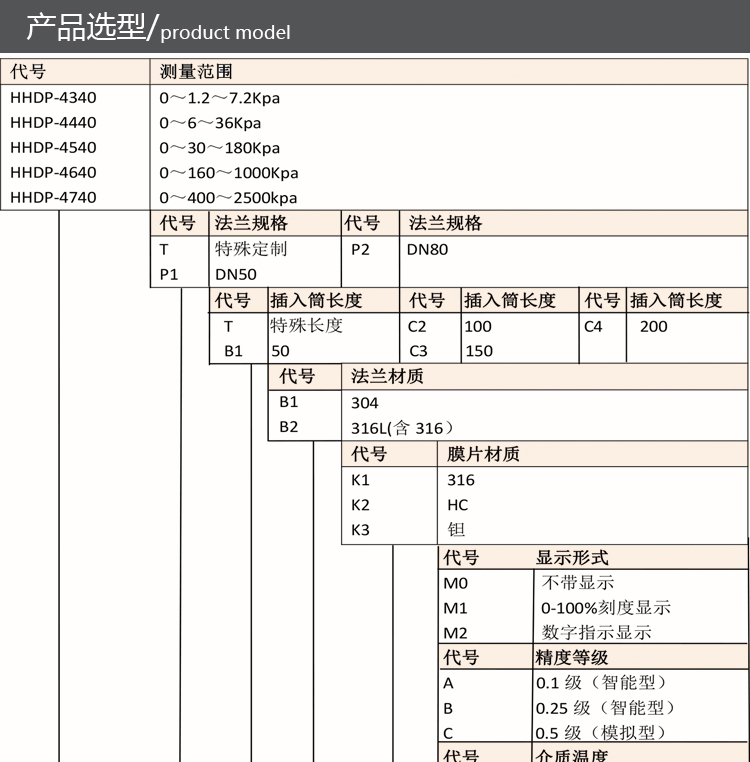
Task: Select flange specification DN80
Action: (x=427, y=250)
